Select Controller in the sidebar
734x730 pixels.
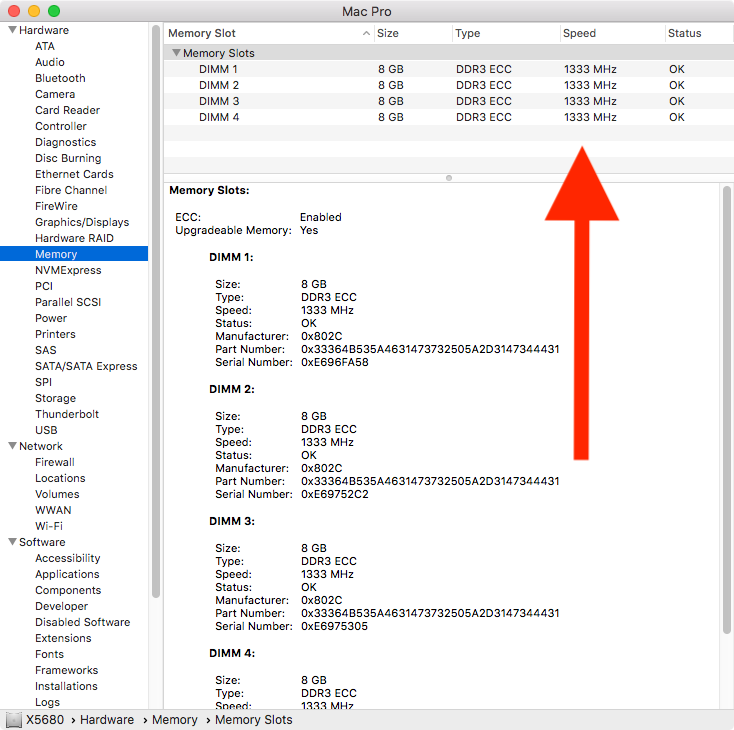click(61, 126)
